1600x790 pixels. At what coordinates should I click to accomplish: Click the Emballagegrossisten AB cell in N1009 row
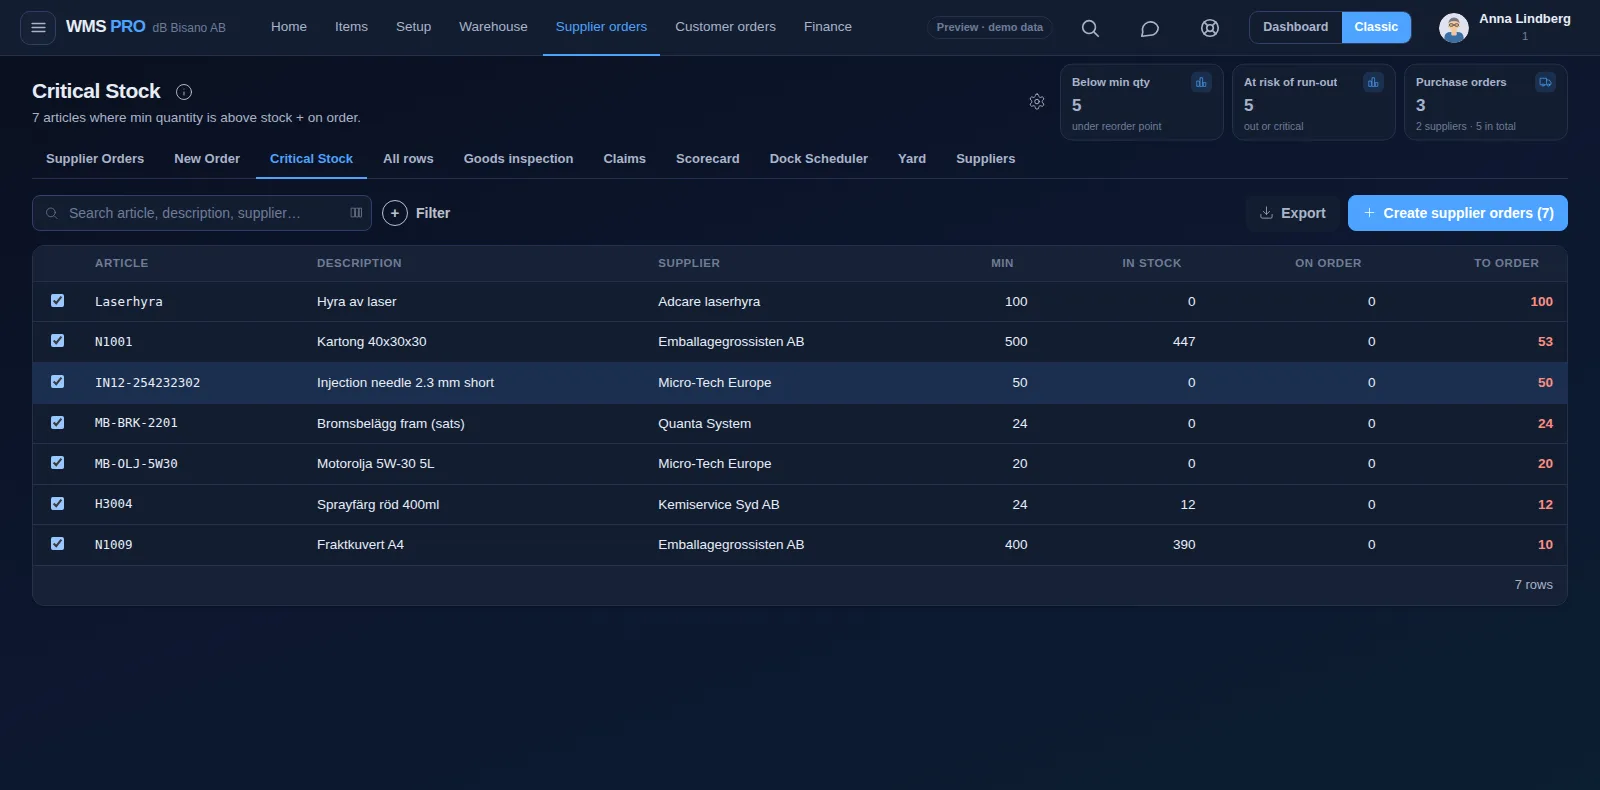point(731,545)
